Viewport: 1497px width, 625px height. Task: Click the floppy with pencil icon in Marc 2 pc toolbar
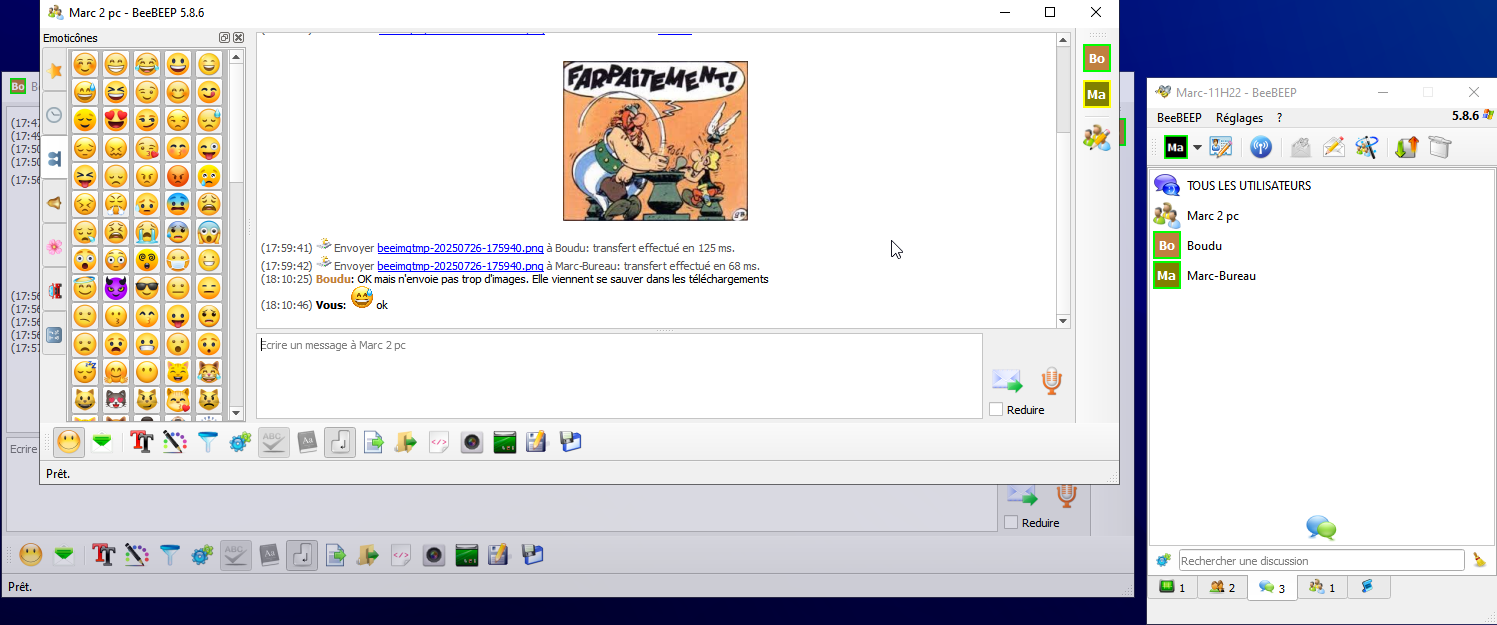[x=537, y=441]
